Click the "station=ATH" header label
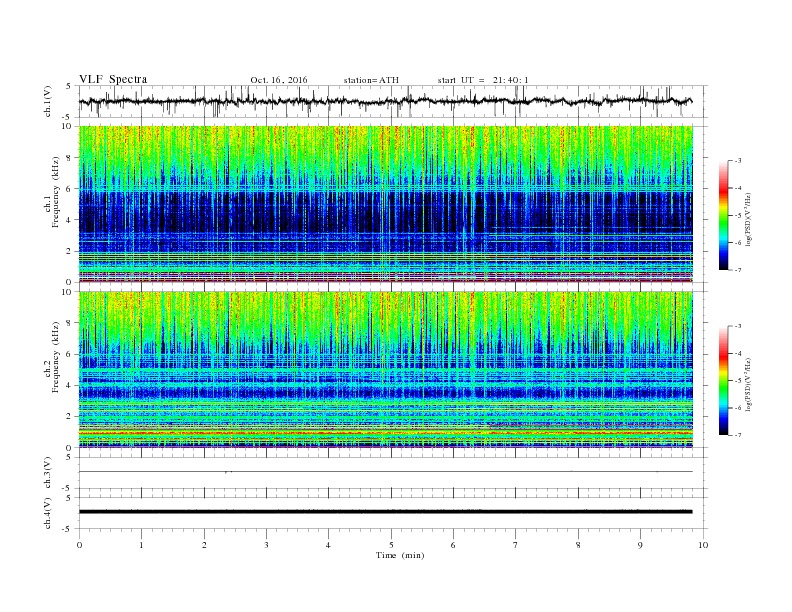 (371, 80)
